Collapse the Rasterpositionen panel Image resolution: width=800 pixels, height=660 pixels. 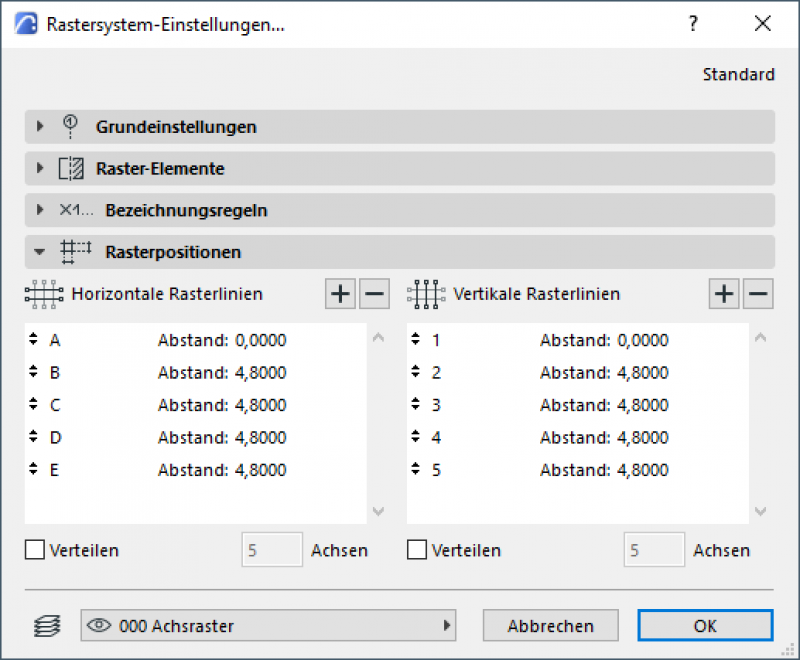tap(41, 252)
